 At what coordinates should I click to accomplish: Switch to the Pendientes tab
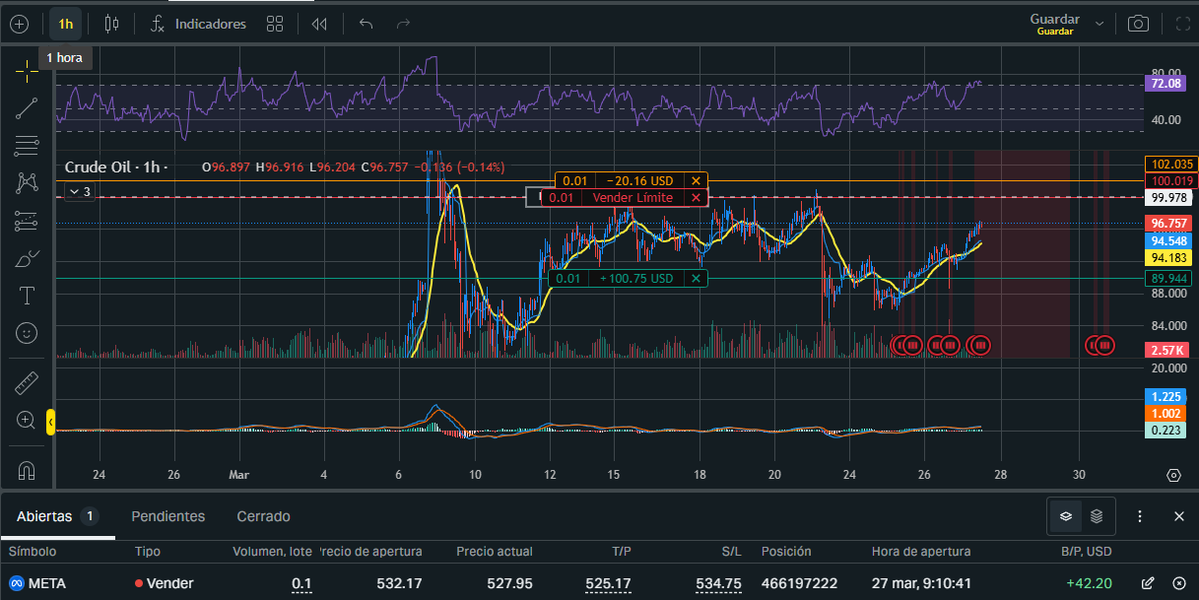pos(168,517)
